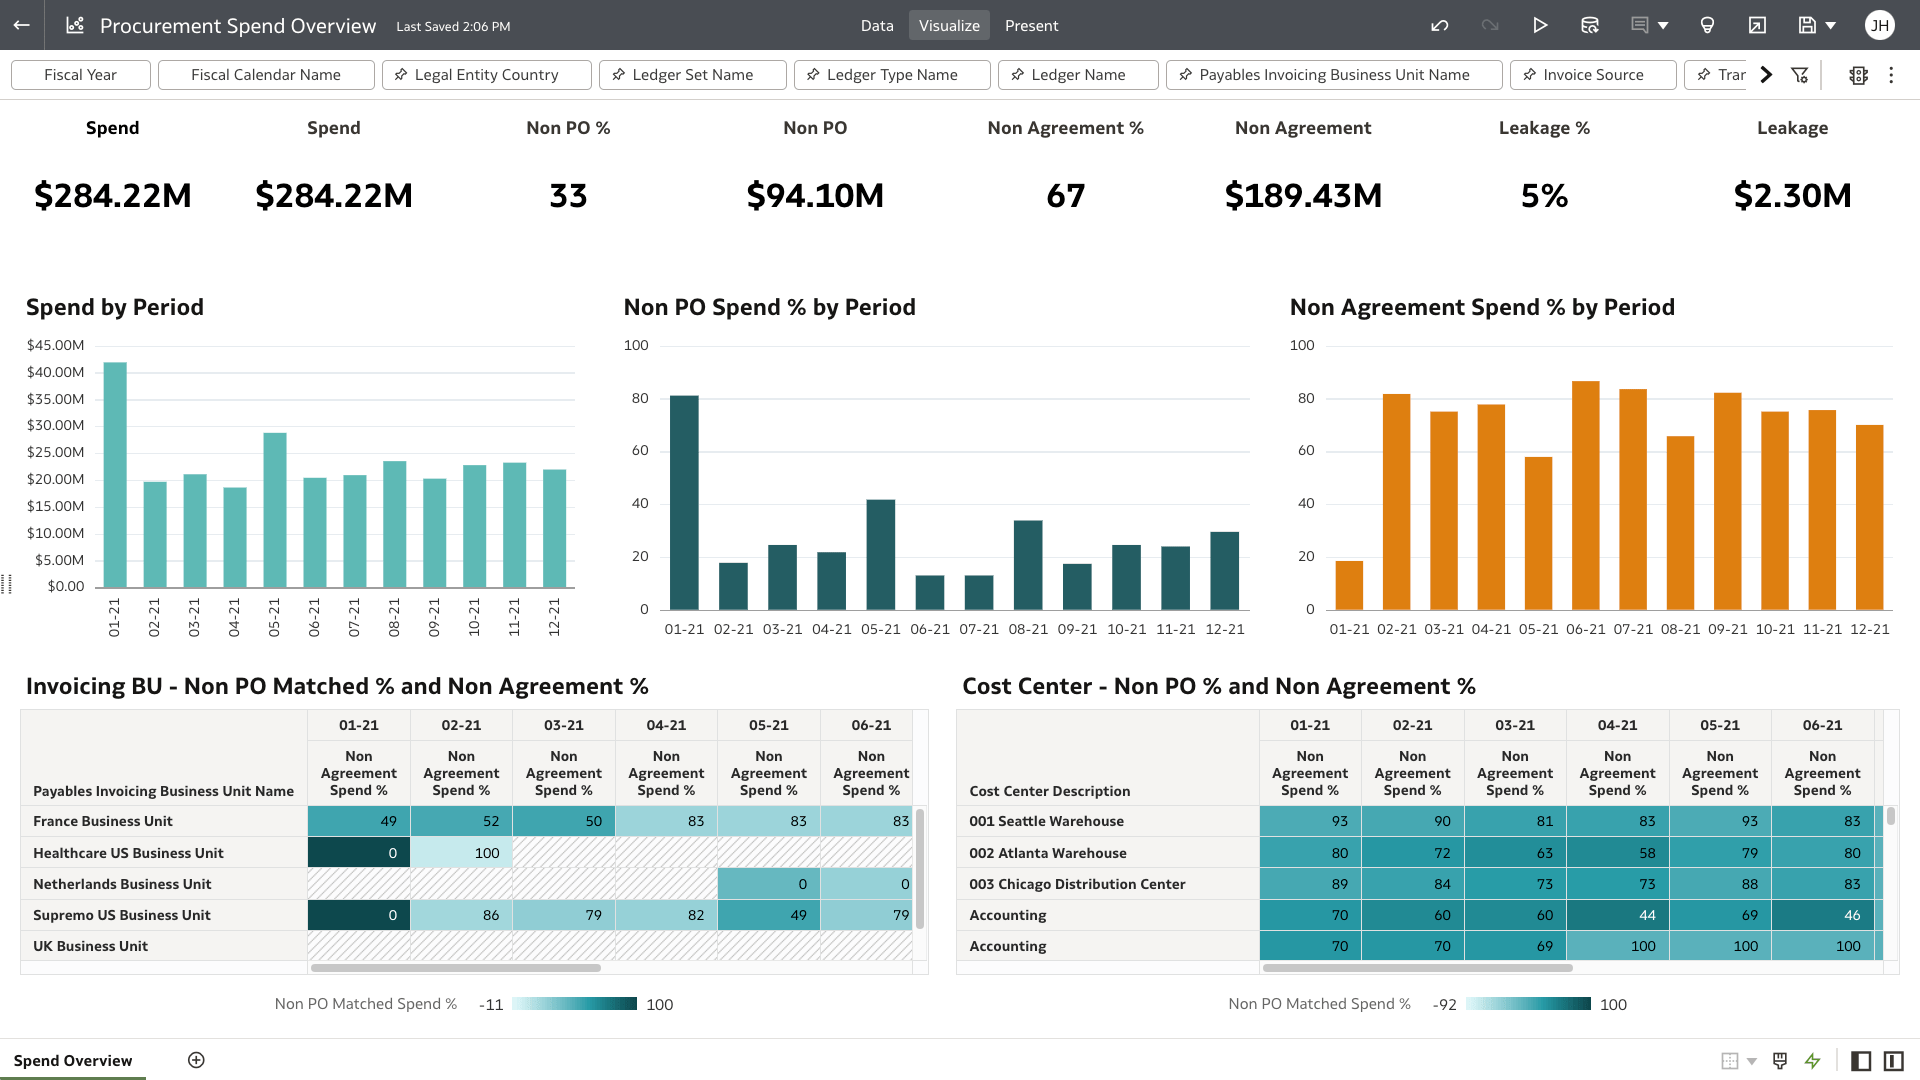Toggle the left panel visibility

1862,1060
